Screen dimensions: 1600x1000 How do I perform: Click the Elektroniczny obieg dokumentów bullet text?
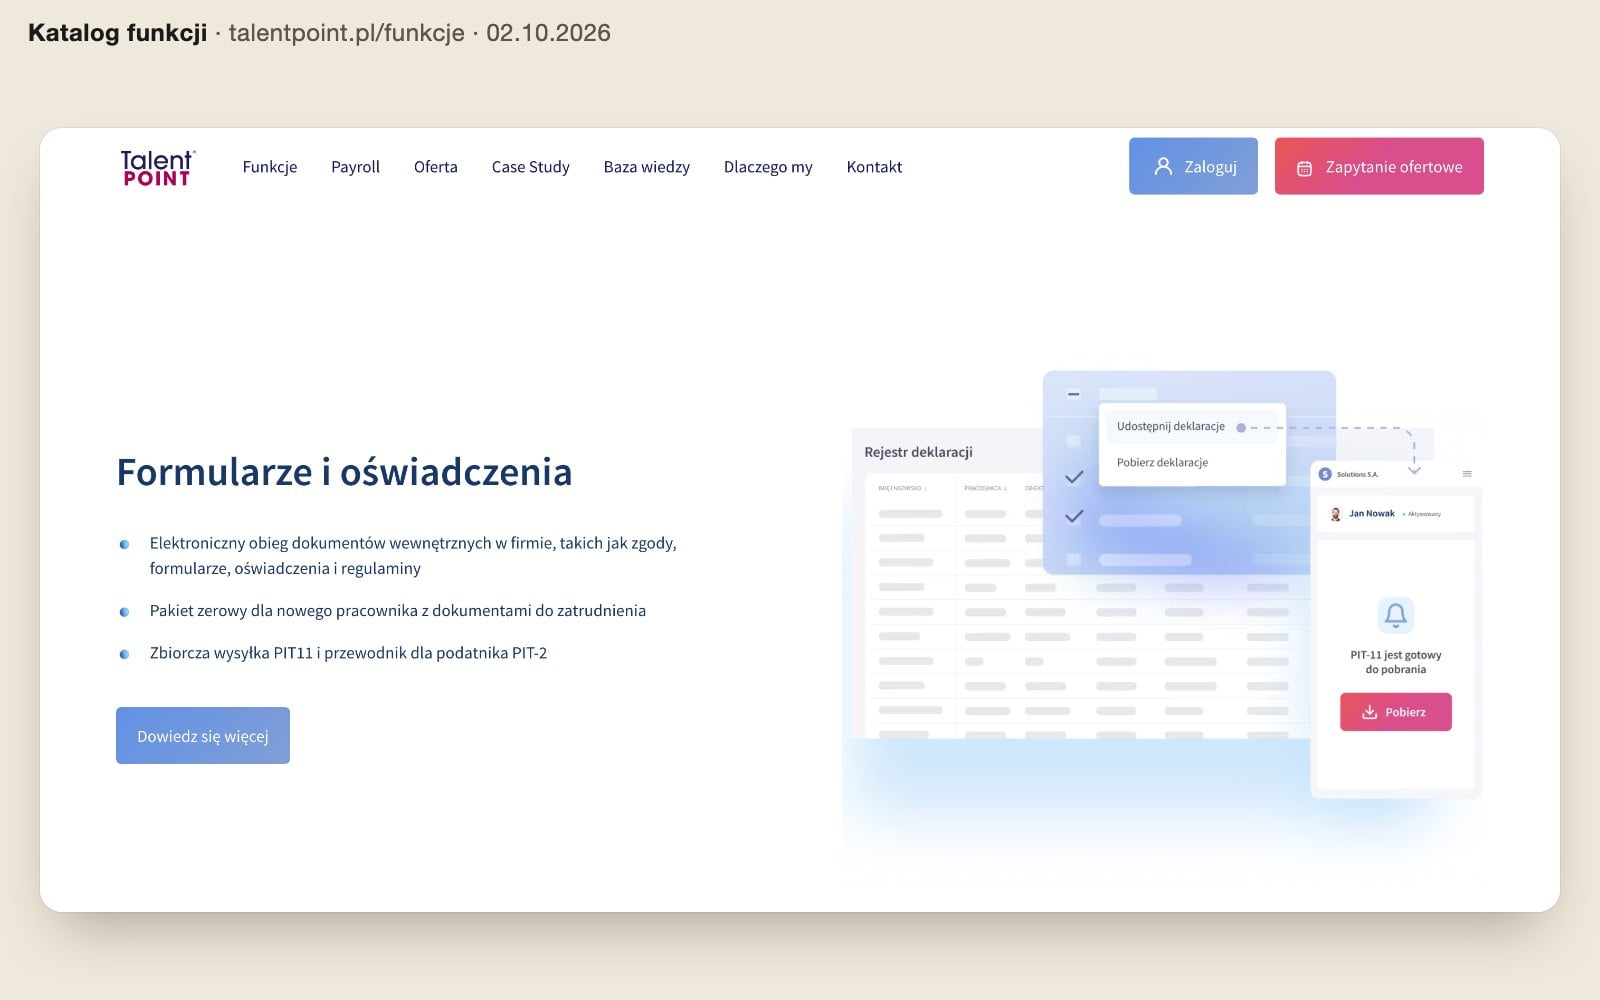[x=413, y=555]
